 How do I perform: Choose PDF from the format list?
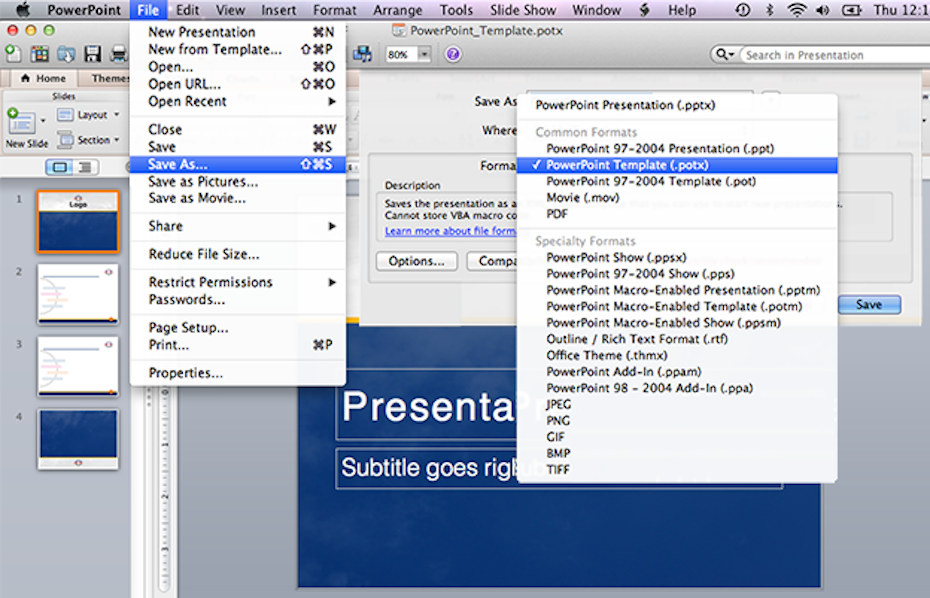(x=557, y=214)
